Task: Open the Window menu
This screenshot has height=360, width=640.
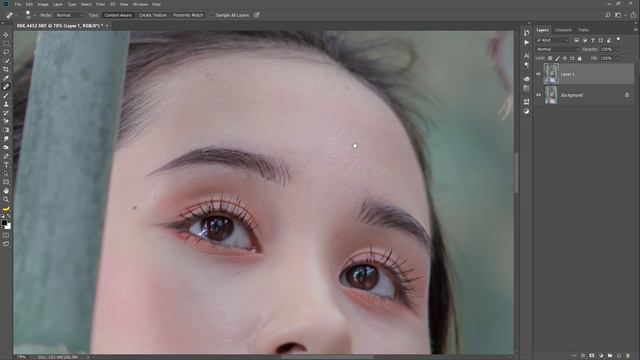Action: 140,4
